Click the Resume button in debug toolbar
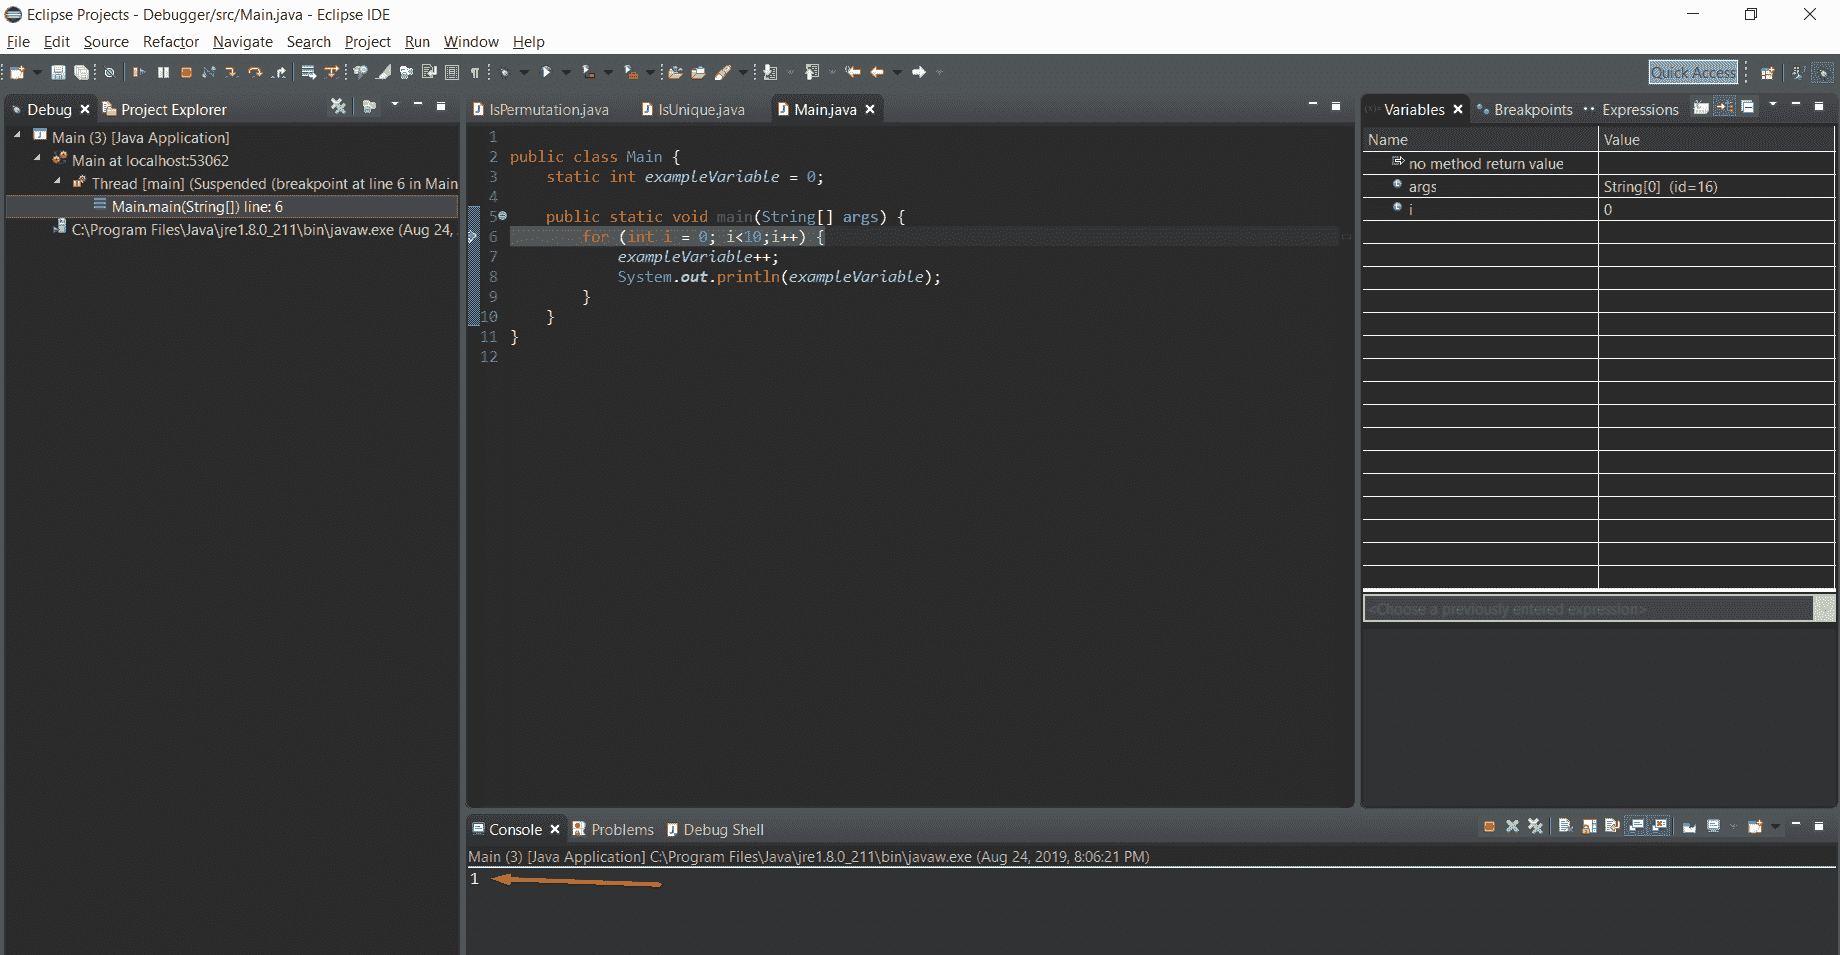The height and width of the screenshot is (955, 1840). tap(139, 72)
